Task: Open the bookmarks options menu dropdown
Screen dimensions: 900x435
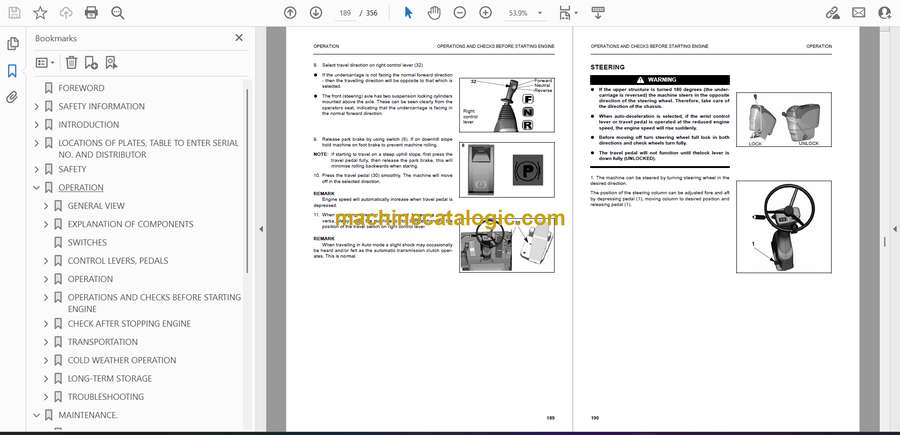Action: click(x=45, y=63)
